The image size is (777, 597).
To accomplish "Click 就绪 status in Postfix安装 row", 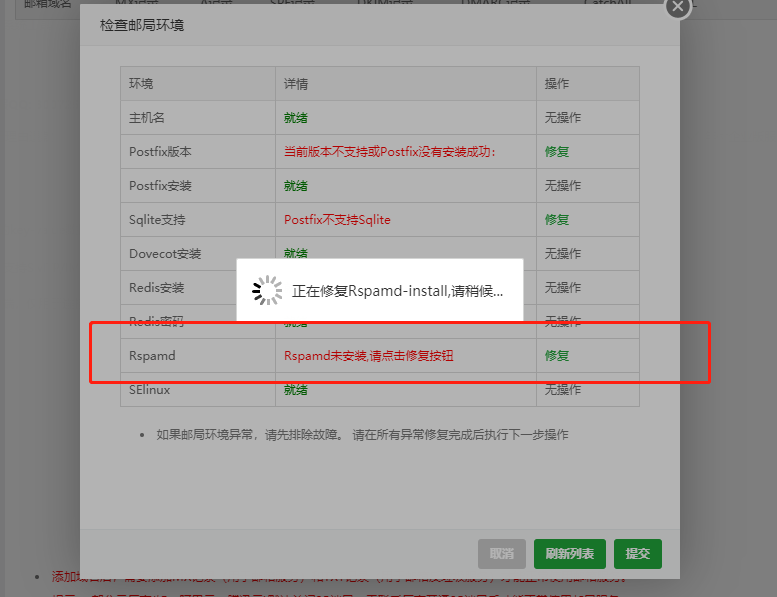I will (295, 186).
